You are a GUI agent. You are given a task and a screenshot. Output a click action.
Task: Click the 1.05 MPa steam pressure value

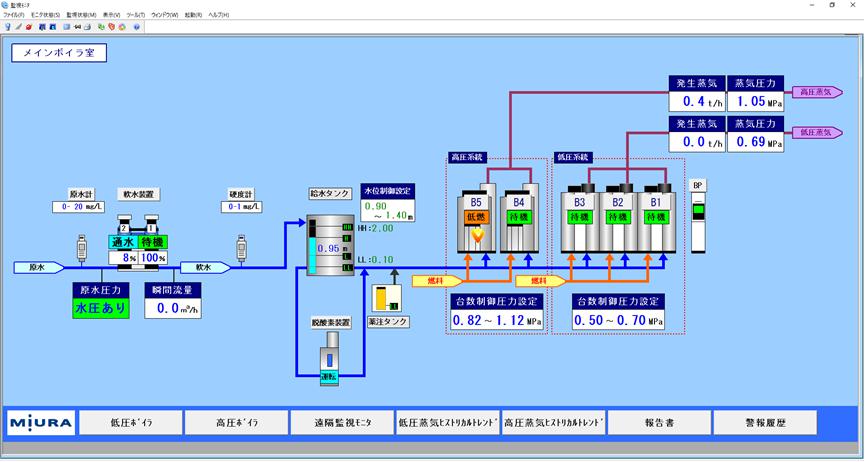755,102
